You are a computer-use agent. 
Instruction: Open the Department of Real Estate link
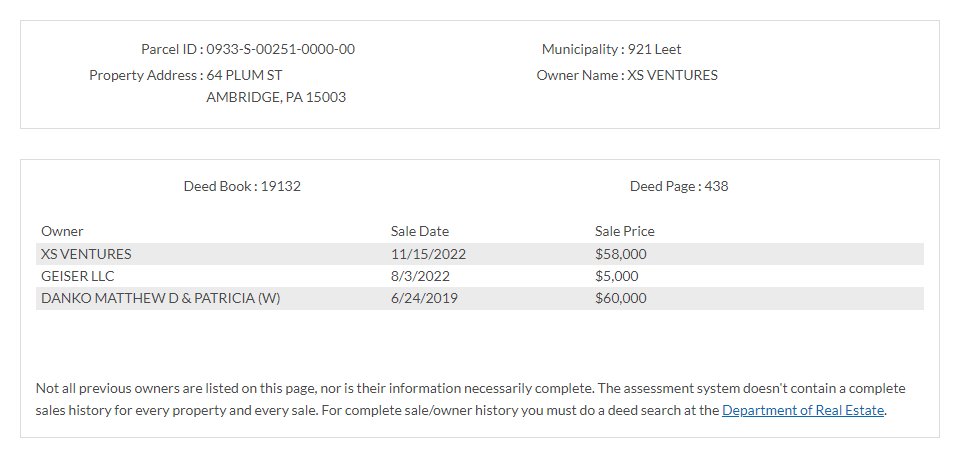click(803, 410)
